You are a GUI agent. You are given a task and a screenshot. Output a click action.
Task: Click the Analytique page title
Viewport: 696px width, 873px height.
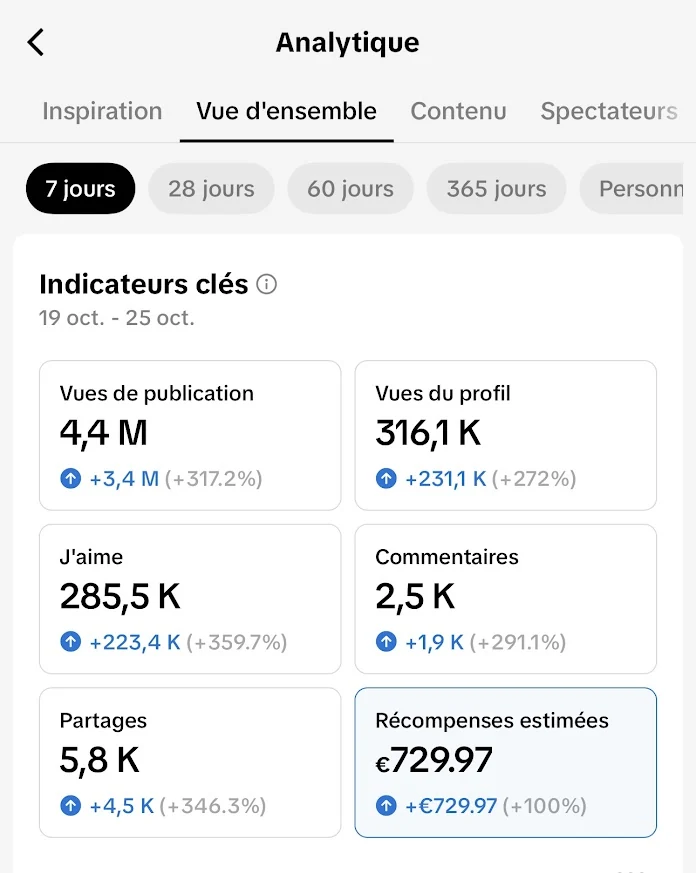[347, 43]
